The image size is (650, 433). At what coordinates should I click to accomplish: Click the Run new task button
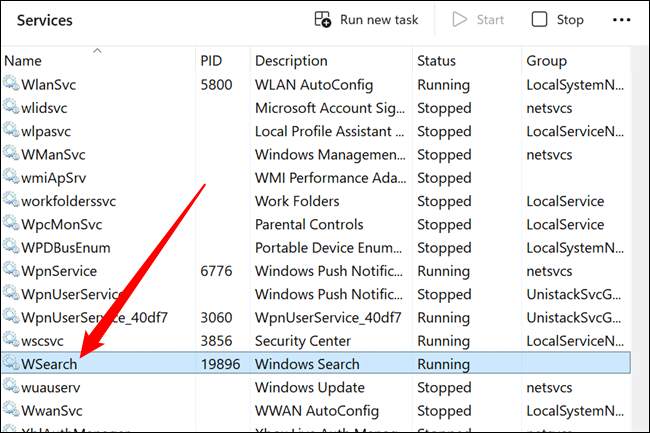point(366,19)
